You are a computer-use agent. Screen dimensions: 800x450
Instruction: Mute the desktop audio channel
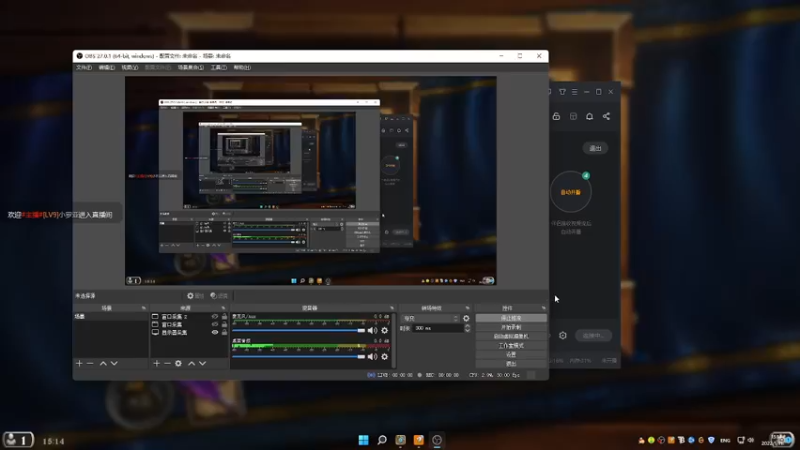(x=372, y=357)
